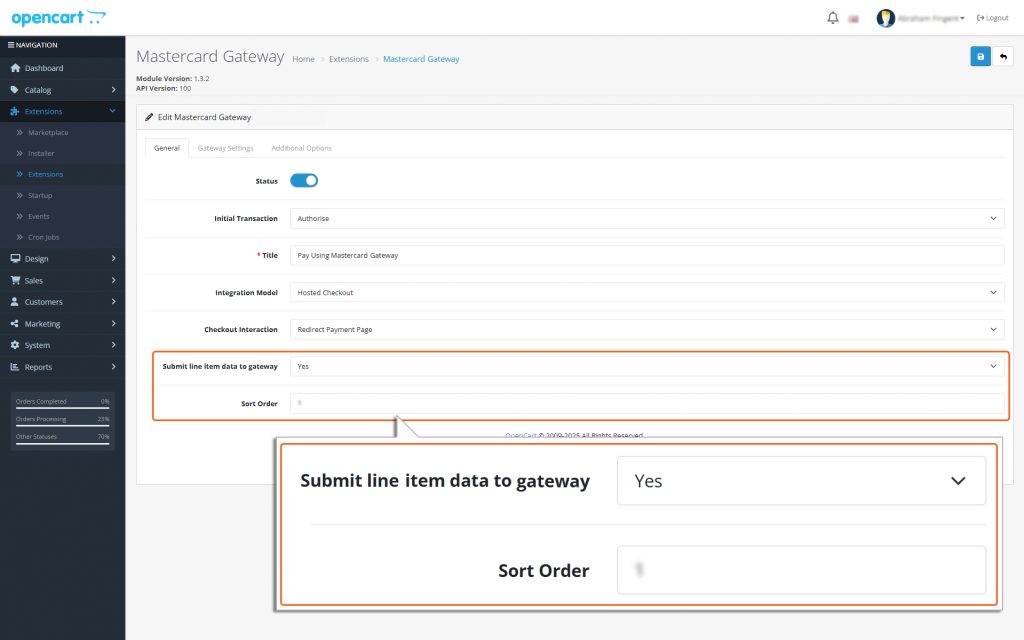The image size is (1024, 640).
Task: Expand the Reports menu
Action: tap(62, 367)
